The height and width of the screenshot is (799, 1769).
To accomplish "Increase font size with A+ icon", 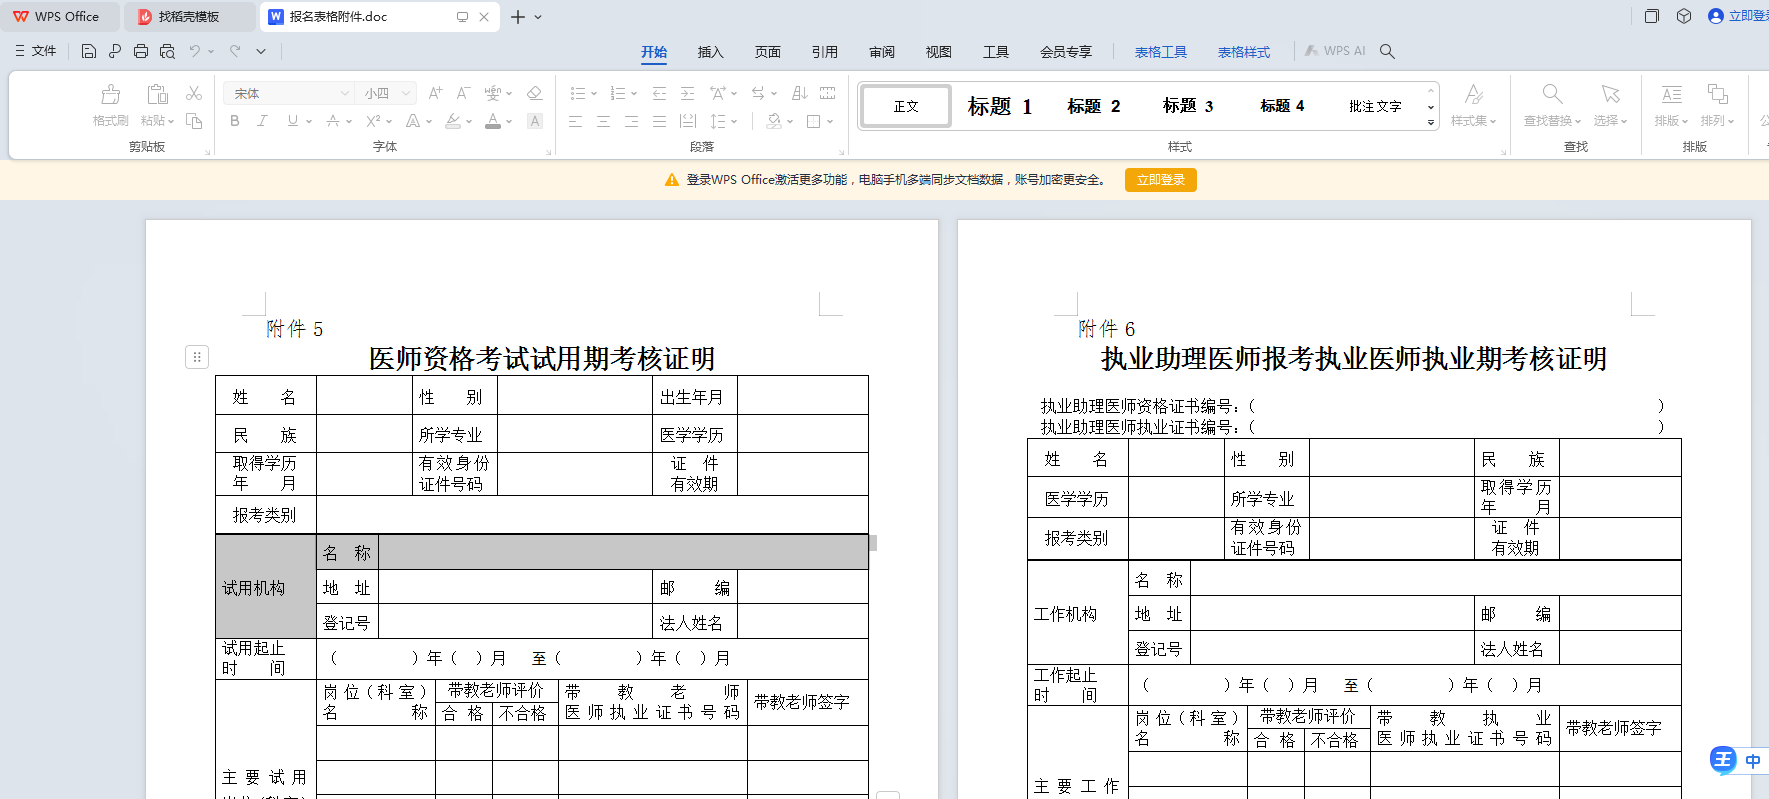I will click(x=435, y=93).
